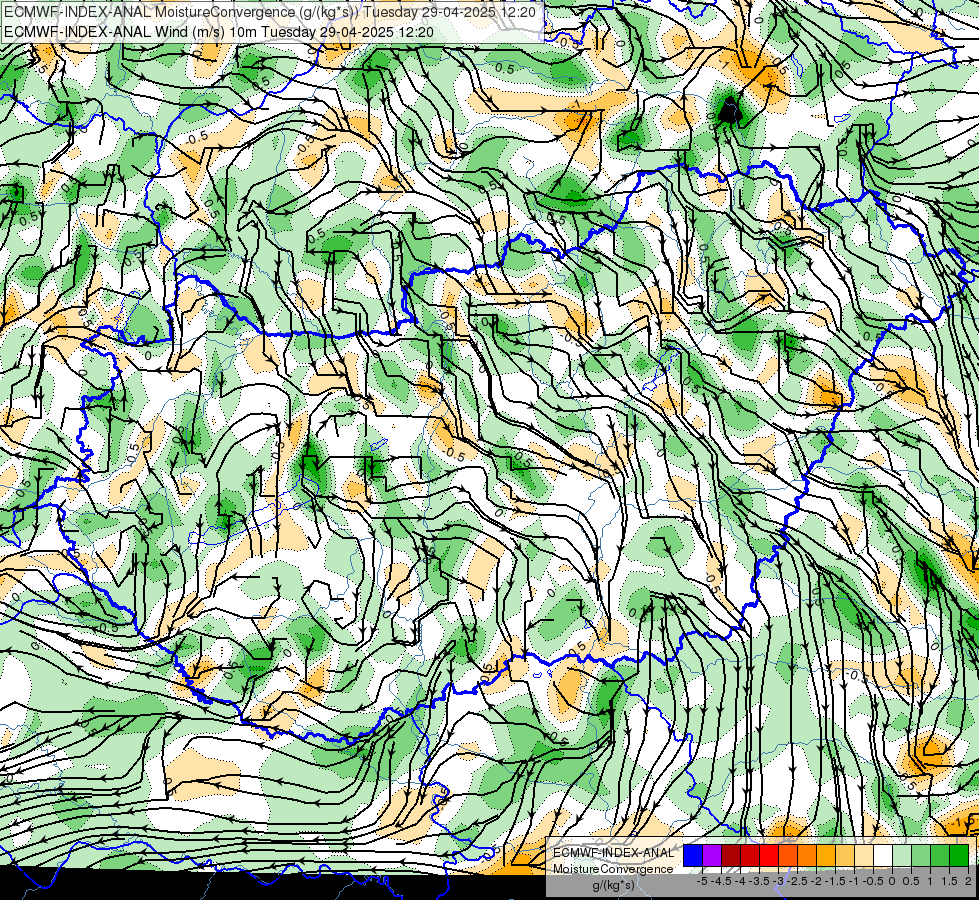
Task: Click 'MoistureConvergence' label in the legend box
Action: pyautogui.click(x=613, y=869)
